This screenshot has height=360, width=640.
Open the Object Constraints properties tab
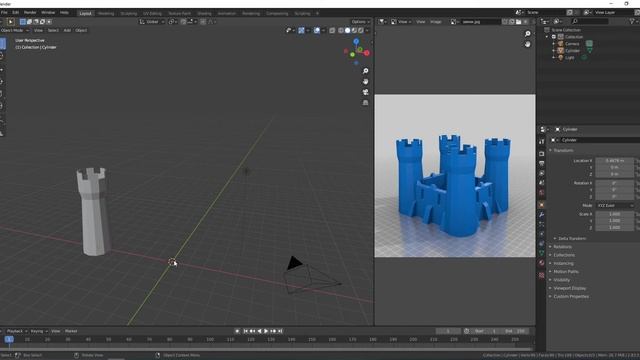pos(542,244)
